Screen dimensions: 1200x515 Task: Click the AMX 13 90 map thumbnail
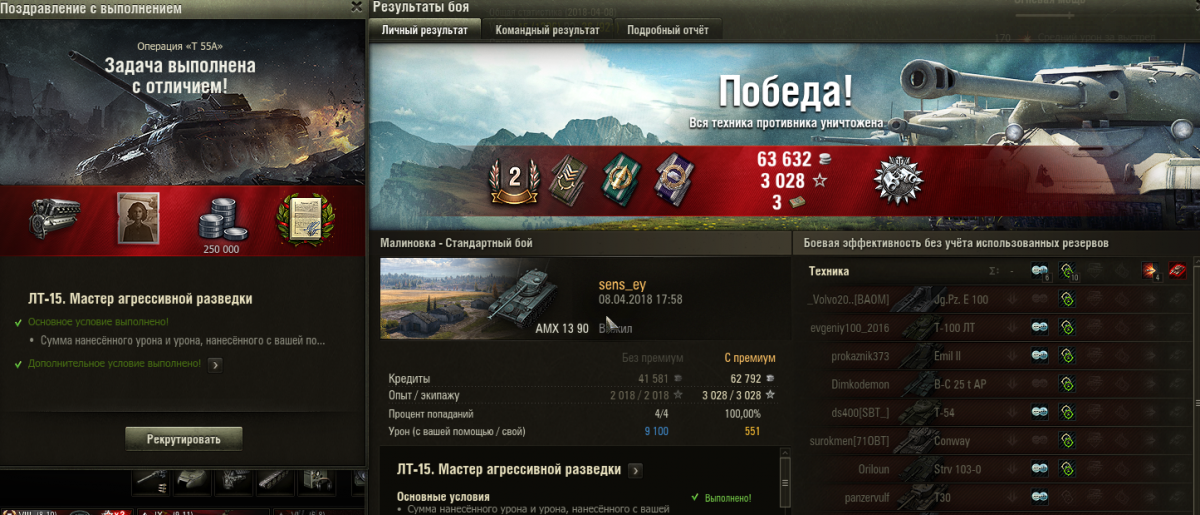click(x=483, y=299)
